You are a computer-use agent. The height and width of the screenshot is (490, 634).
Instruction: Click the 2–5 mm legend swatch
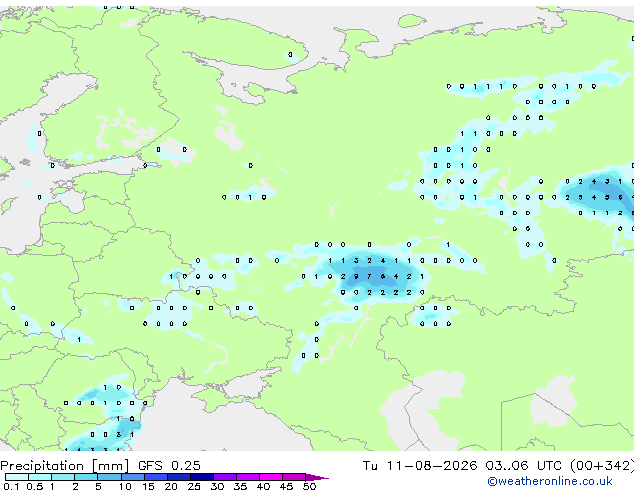pyautogui.click(x=86, y=477)
